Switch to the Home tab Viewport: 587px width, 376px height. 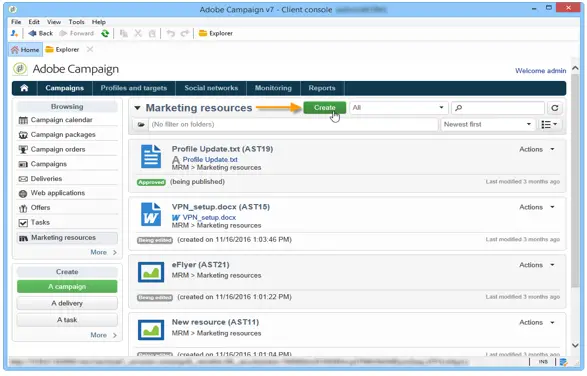click(x=25, y=49)
